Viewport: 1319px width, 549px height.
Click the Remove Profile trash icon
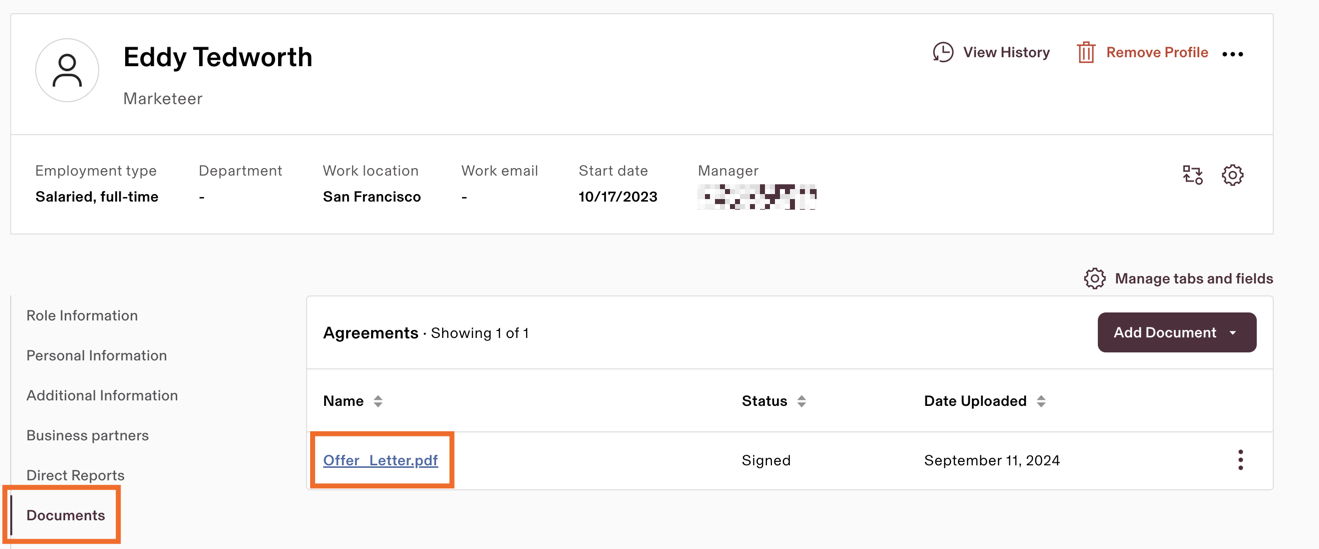(1086, 52)
